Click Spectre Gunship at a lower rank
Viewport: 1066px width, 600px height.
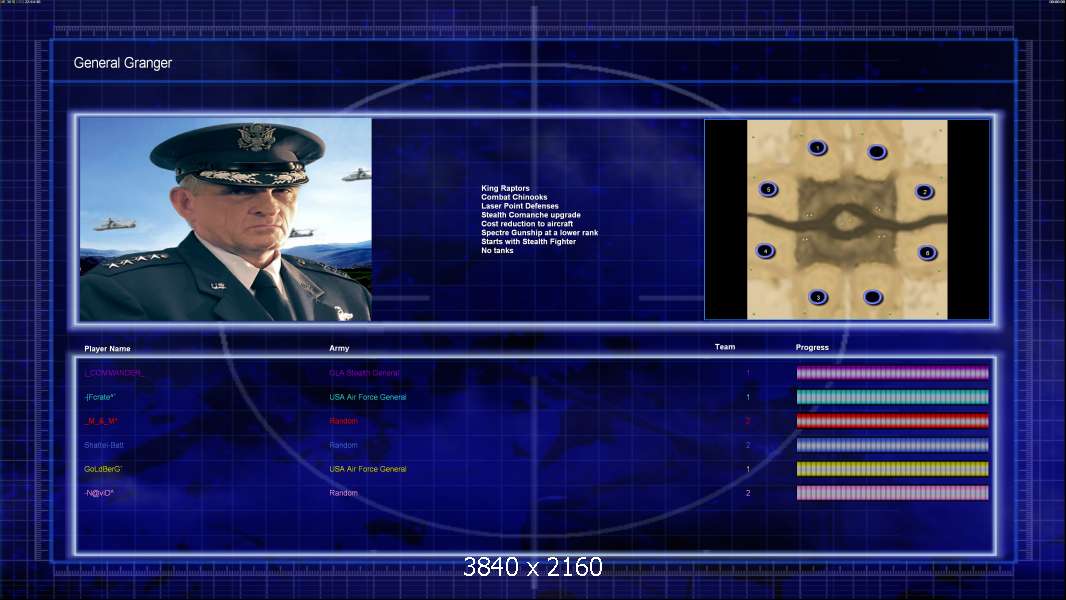click(x=540, y=232)
